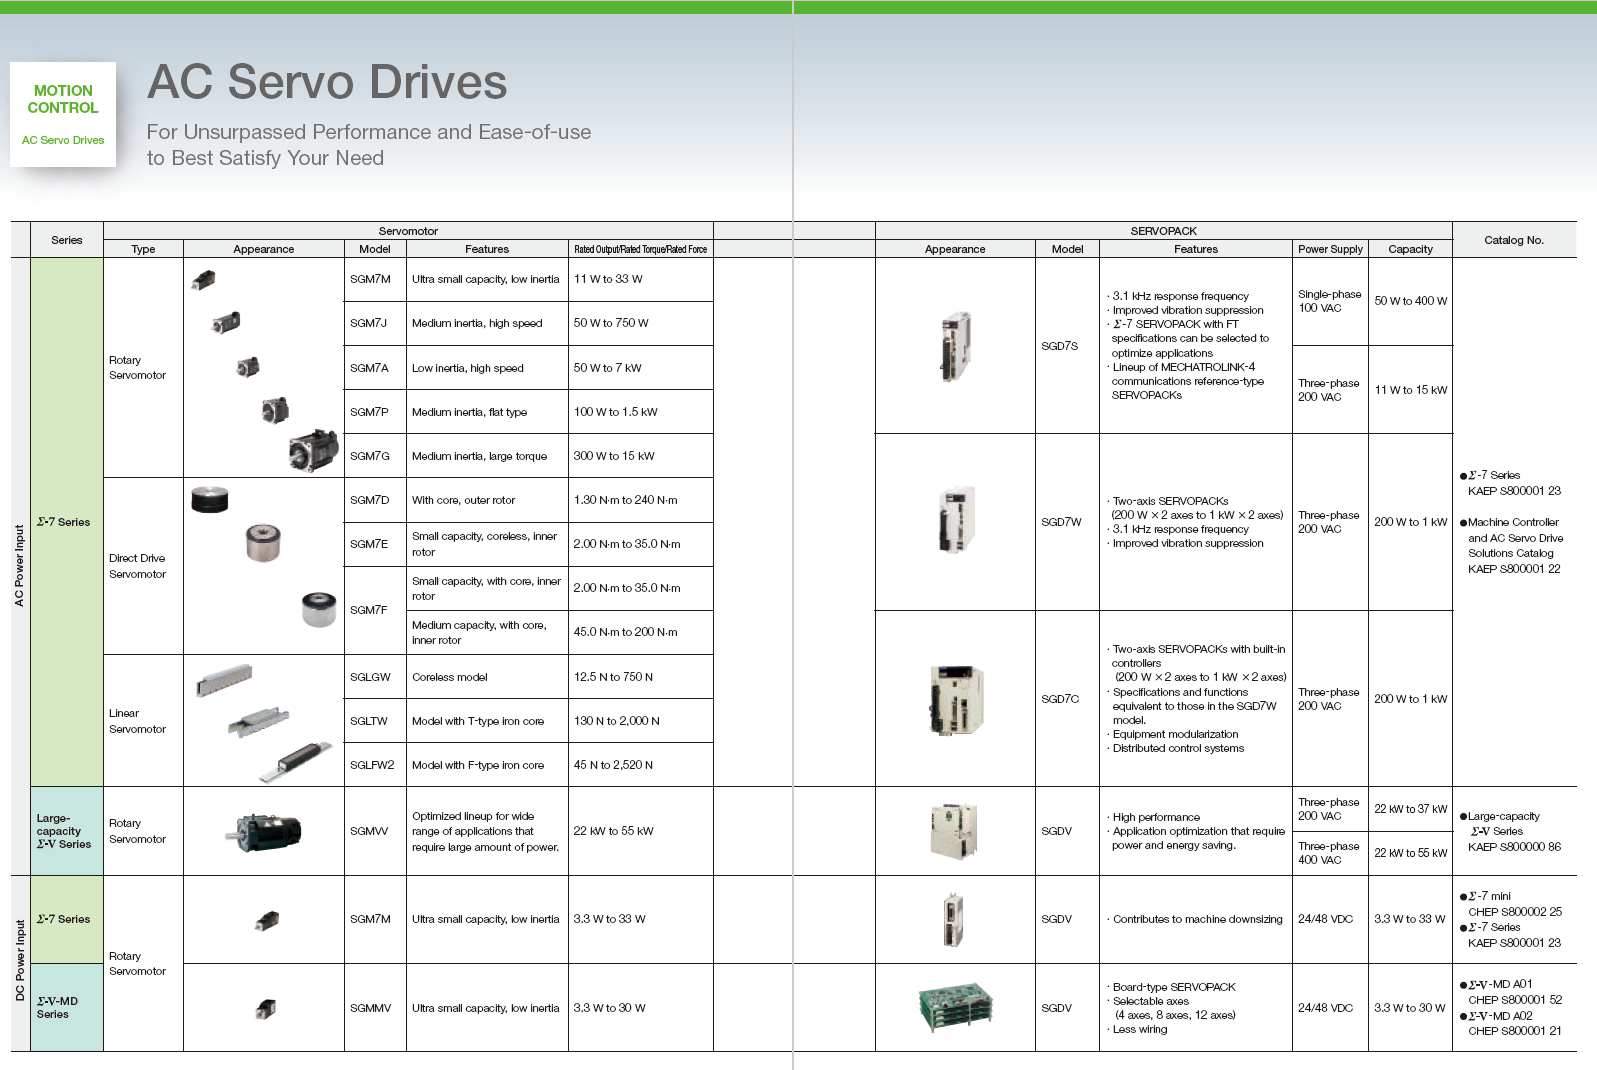Click the Σ-V-MD Series cell
Screen dimensions: 1597x1070
point(67,1007)
